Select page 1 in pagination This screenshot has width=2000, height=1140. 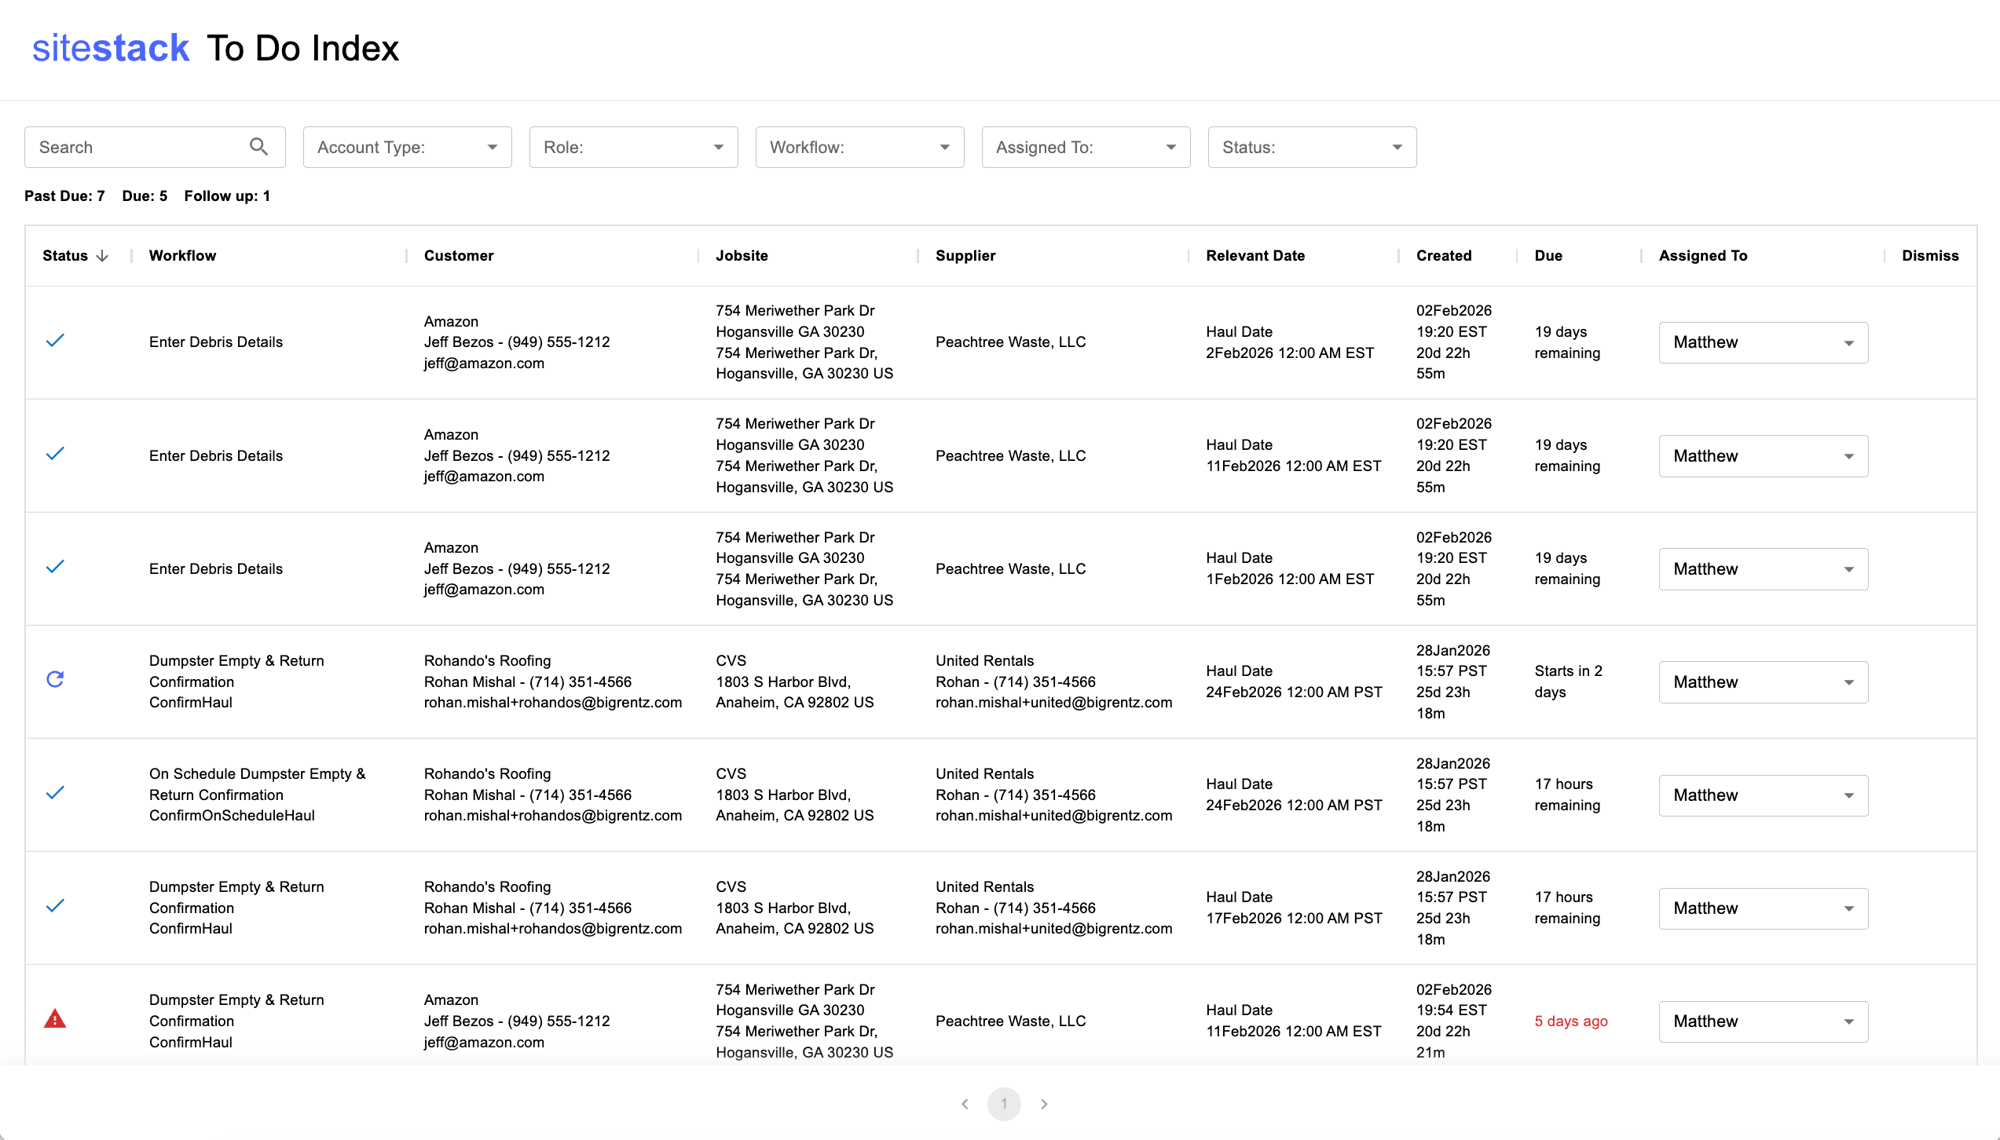pyautogui.click(x=1004, y=1104)
